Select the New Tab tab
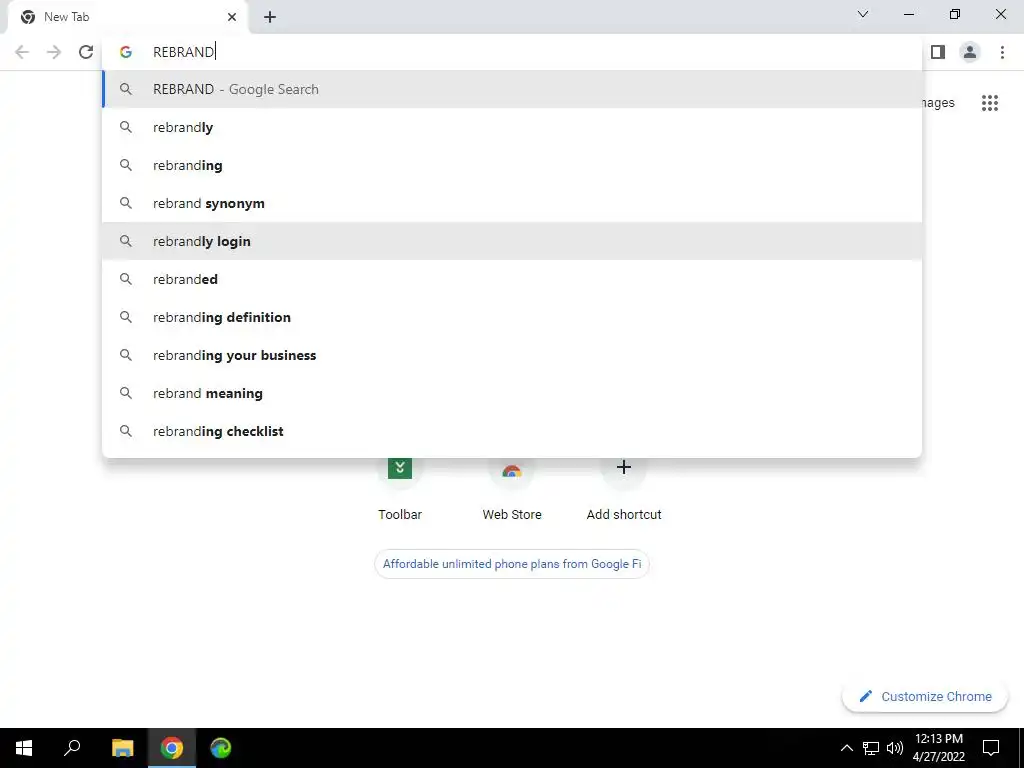This screenshot has height=768, width=1024. pyautogui.click(x=128, y=17)
